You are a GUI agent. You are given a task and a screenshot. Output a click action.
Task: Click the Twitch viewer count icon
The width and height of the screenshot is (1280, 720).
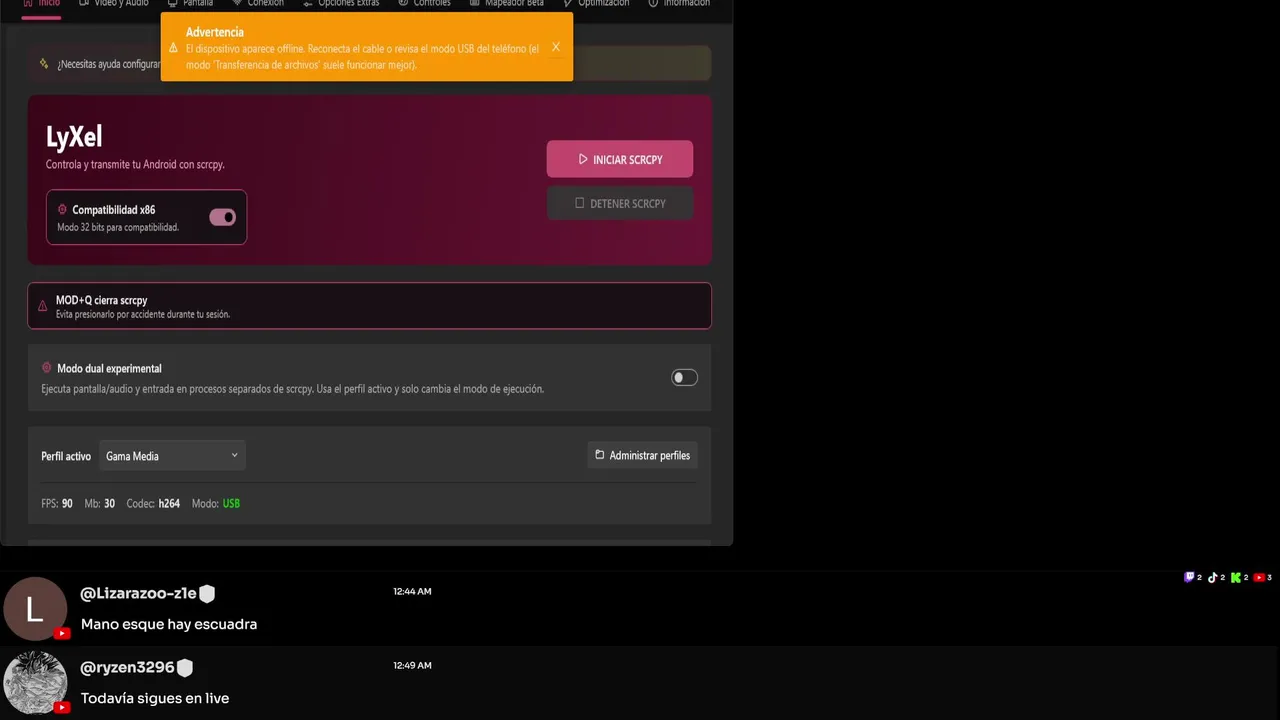pos(1189,577)
